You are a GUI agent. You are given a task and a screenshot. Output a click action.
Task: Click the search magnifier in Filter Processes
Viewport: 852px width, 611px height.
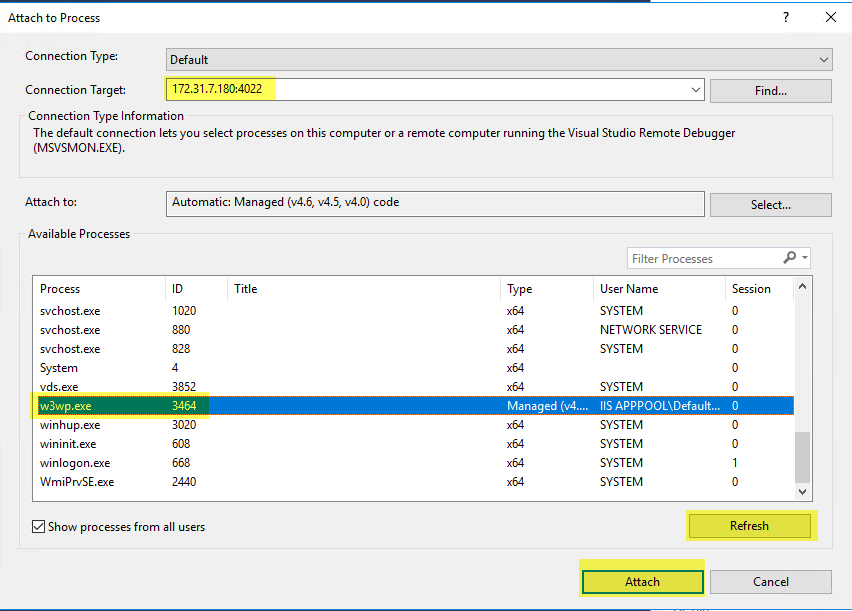[790, 258]
